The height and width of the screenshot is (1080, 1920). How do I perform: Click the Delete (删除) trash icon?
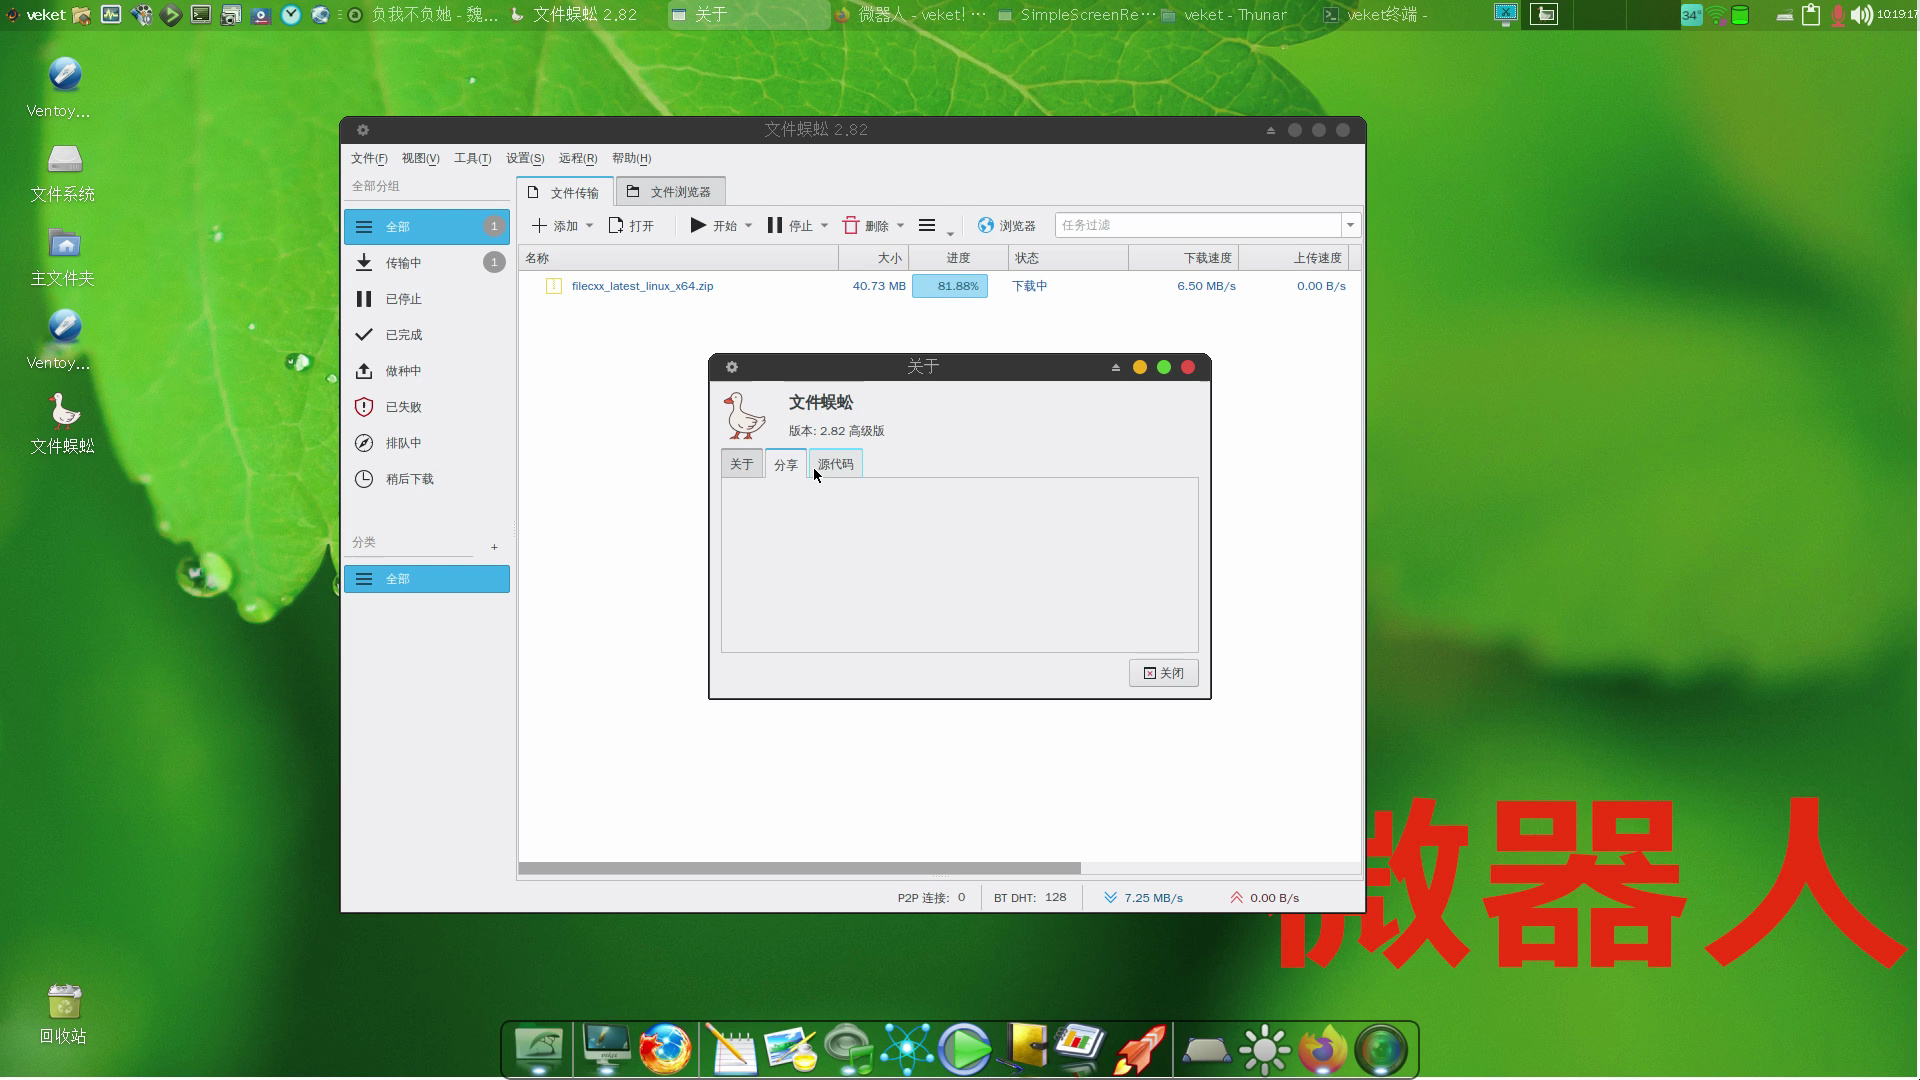(851, 226)
